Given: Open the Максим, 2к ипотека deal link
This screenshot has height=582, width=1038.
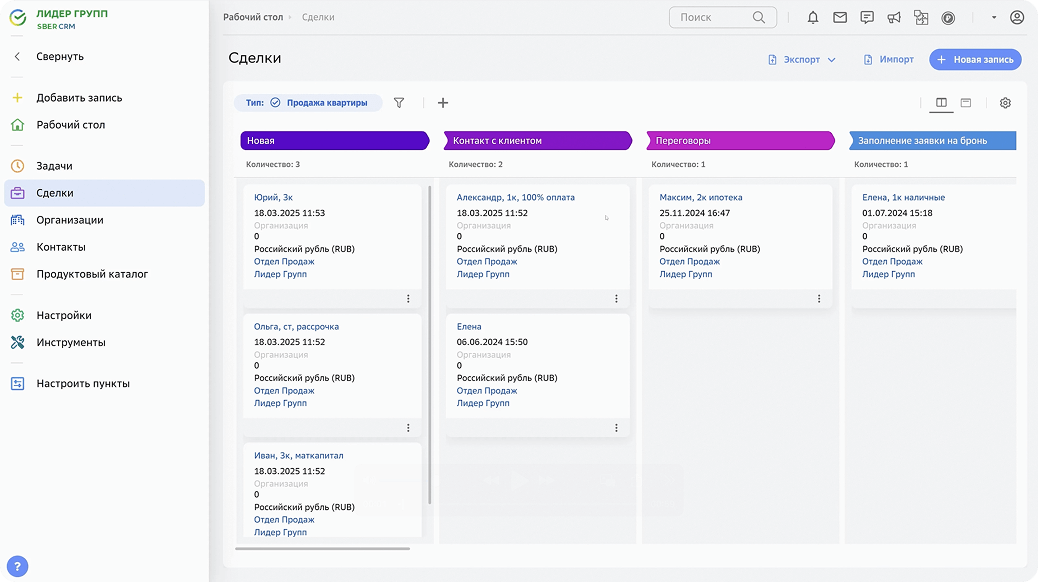Looking at the screenshot, I should click(x=700, y=198).
